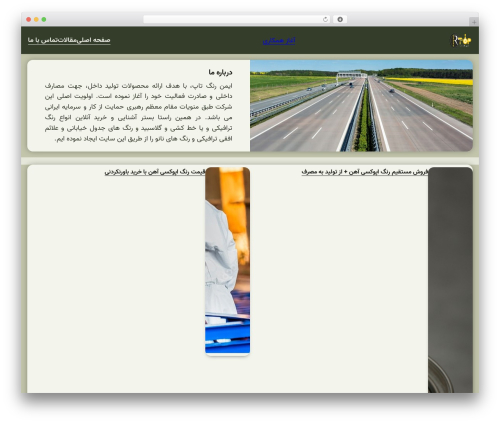Open a new tab with the plus button
Image resolution: width=500 pixels, height=423 pixels.
point(474,22)
